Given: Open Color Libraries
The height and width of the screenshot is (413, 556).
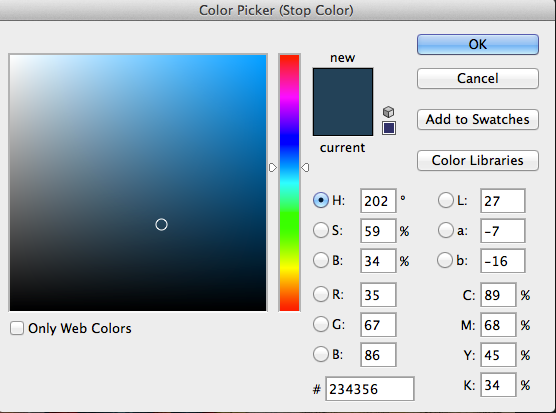Looking at the screenshot, I should [478, 161].
